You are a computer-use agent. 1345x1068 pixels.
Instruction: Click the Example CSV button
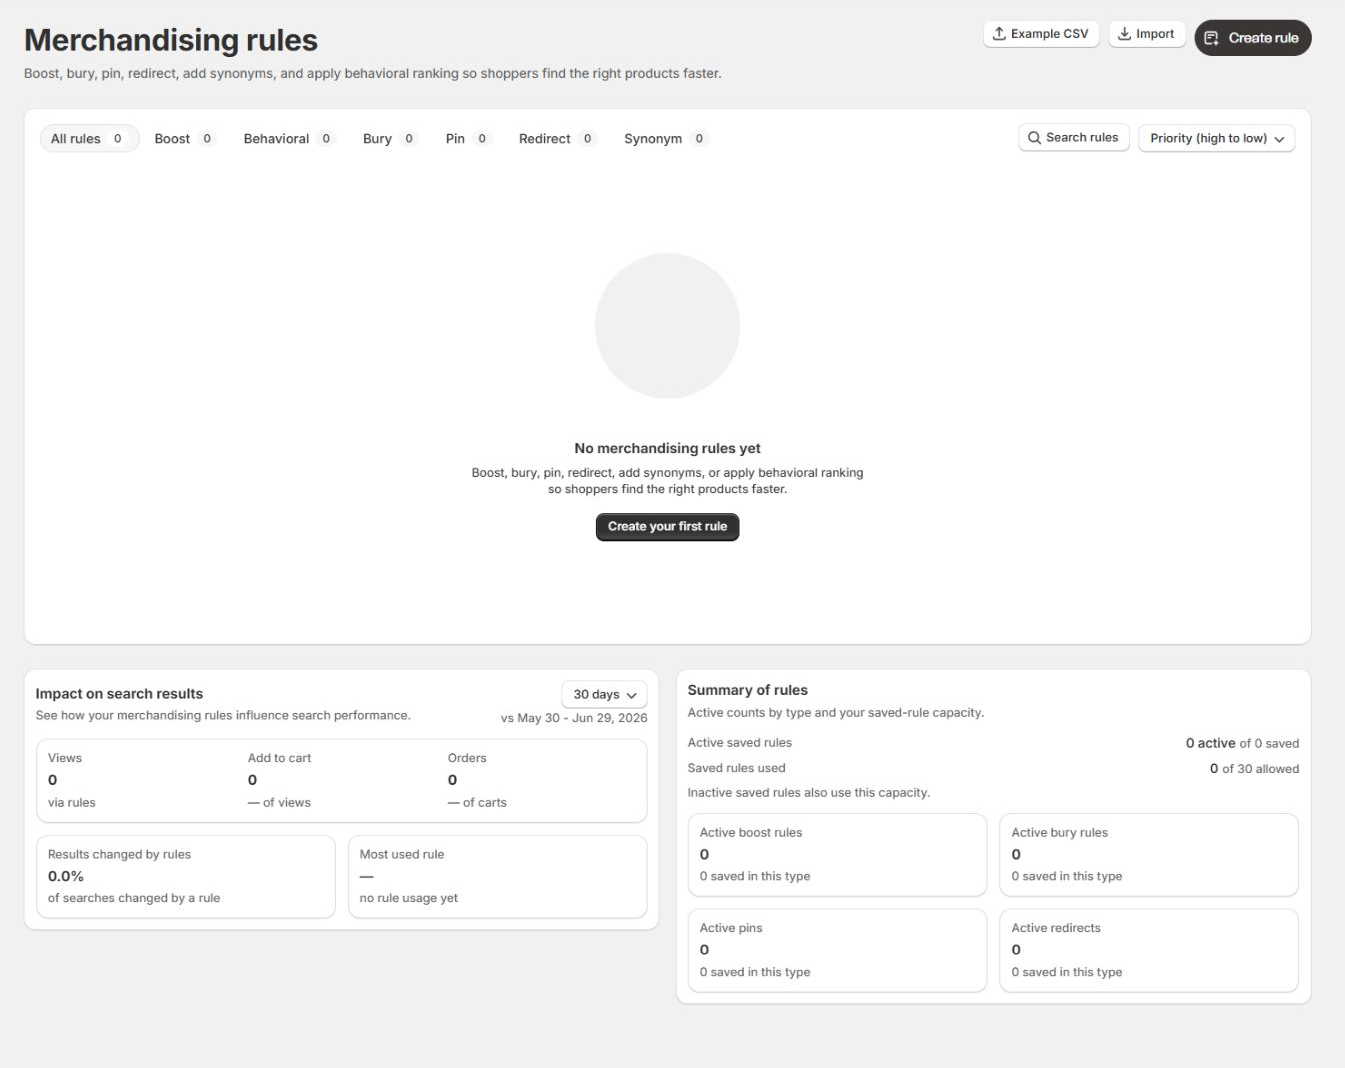point(1041,34)
